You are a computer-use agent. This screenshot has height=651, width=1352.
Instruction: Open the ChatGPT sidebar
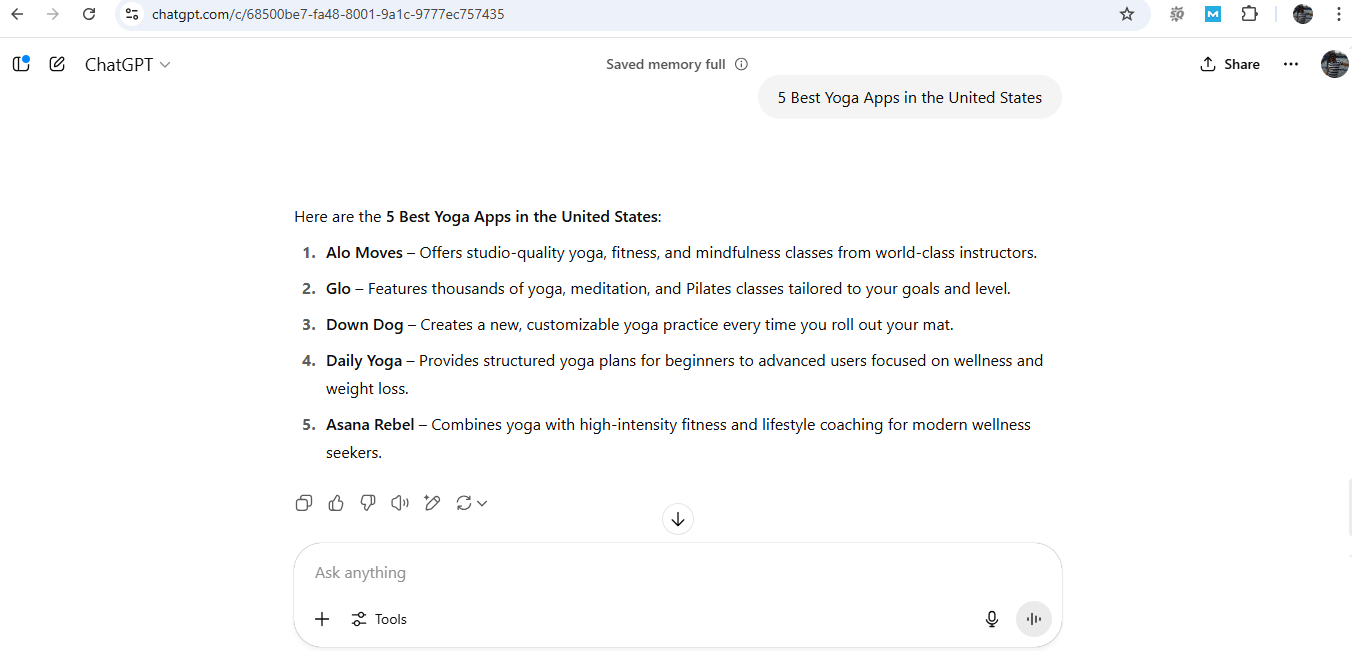(21, 64)
